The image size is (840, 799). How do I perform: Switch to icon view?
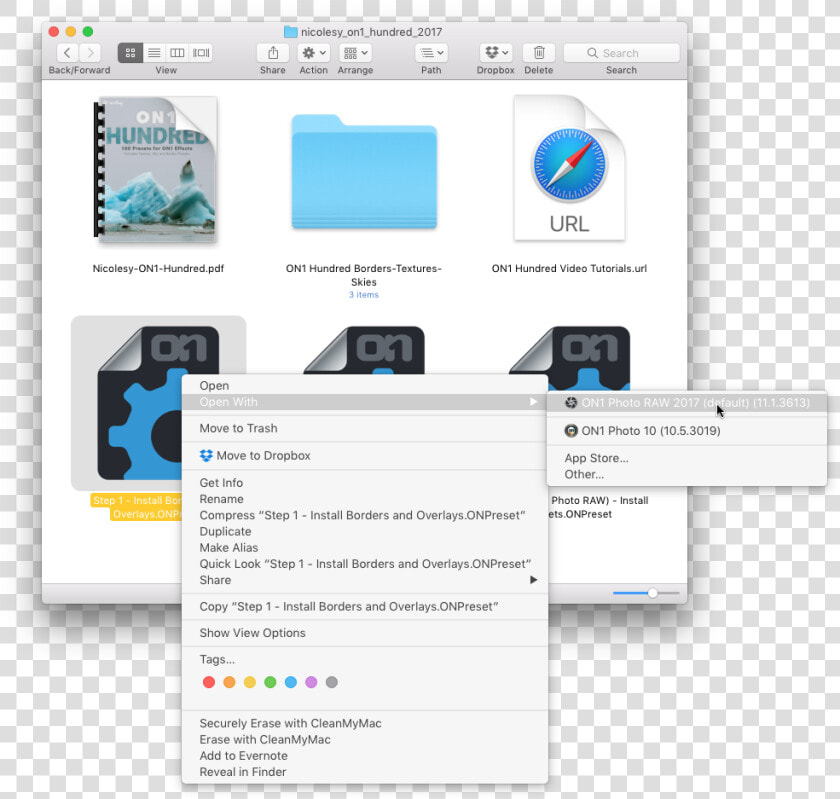click(130, 53)
